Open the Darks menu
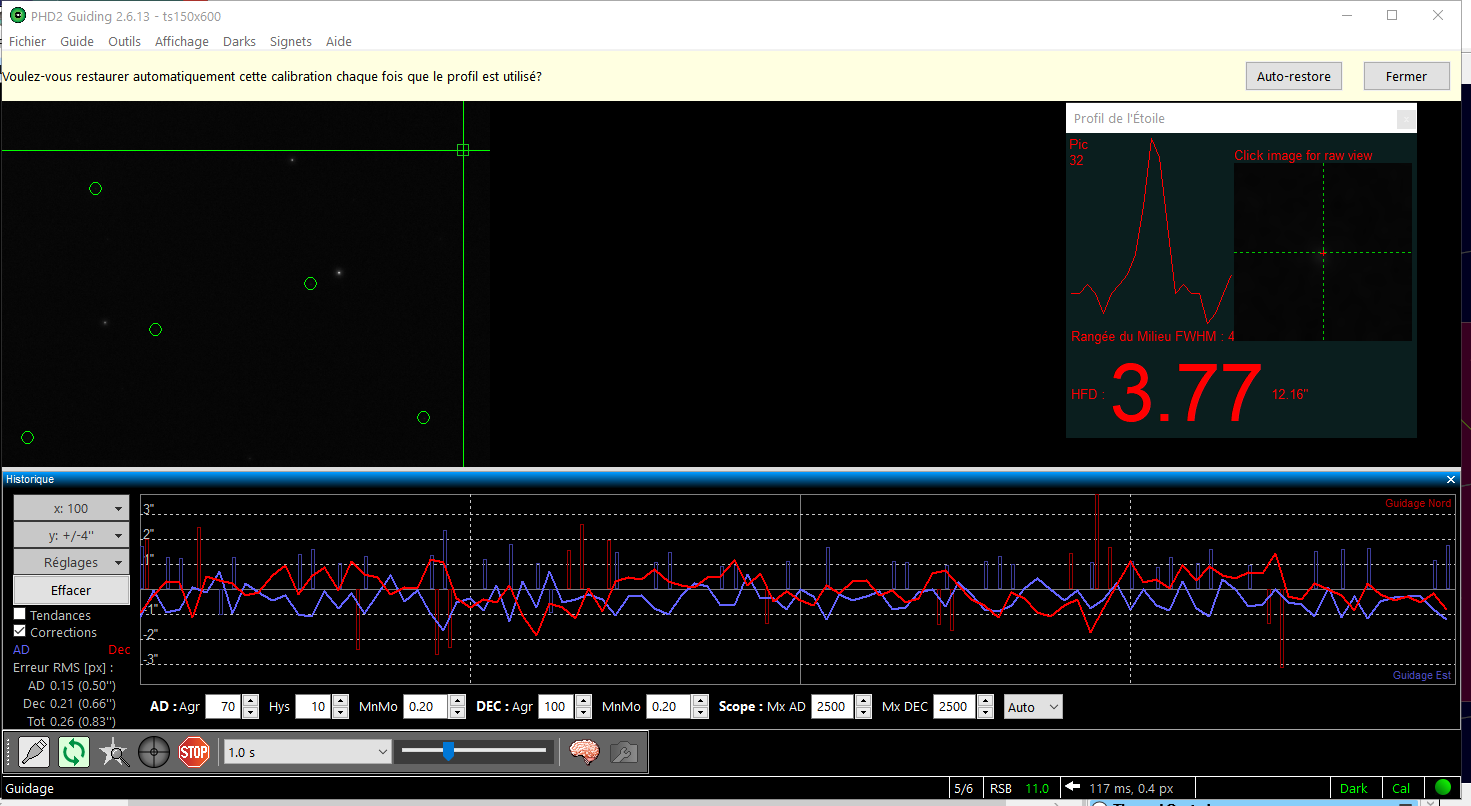Screen dimensions: 1471x806 tap(239, 42)
